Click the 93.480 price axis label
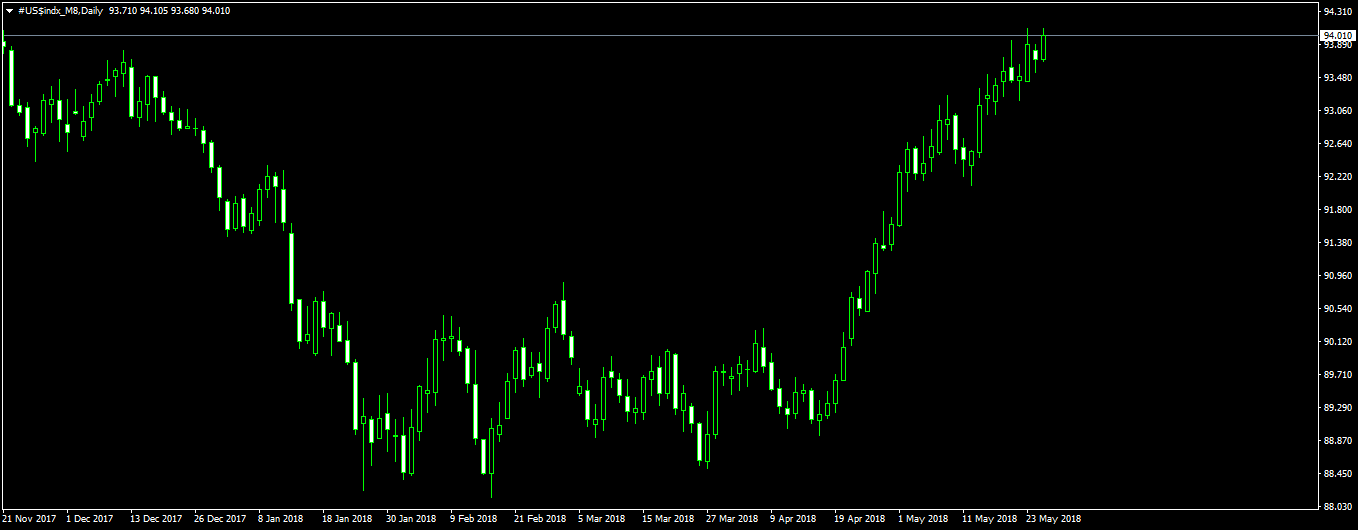 tap(1336, 78)
